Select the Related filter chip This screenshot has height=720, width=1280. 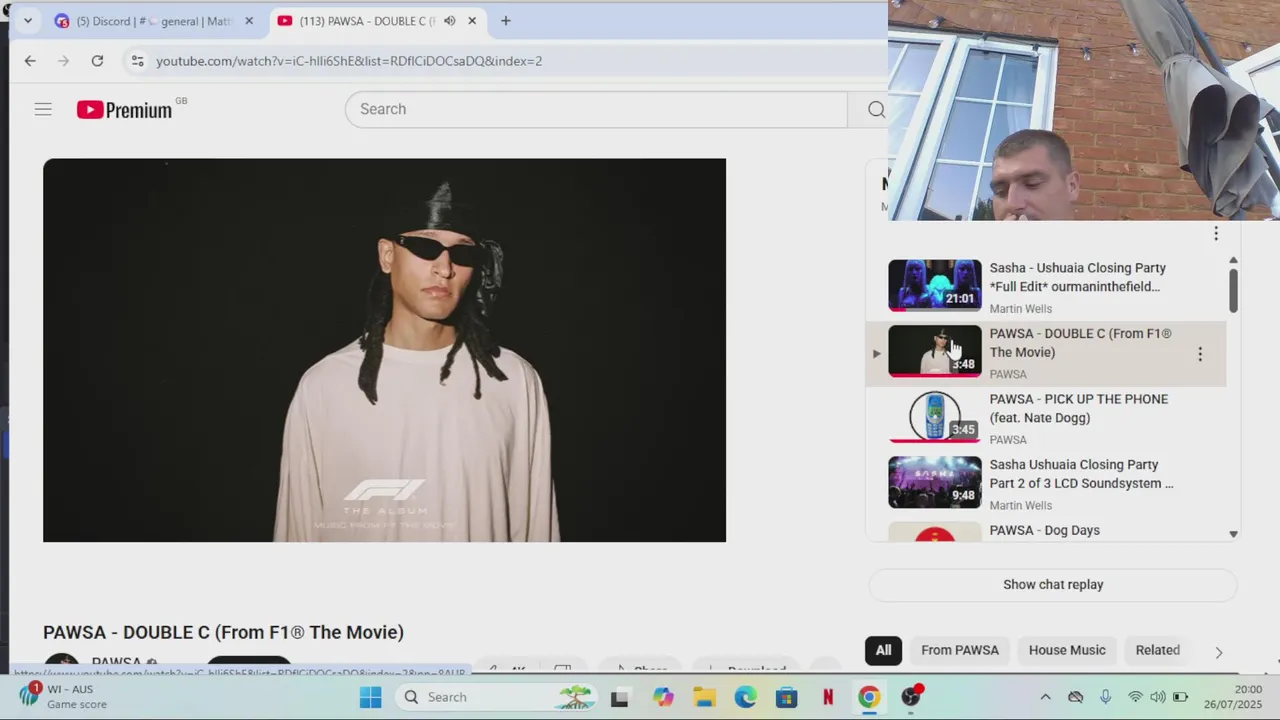(1157, 650)
